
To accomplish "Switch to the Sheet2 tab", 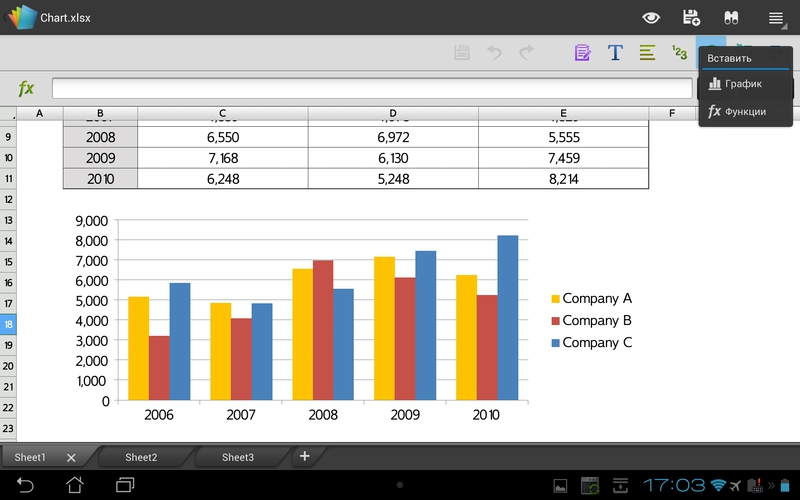I will click(x=141, y=457).
